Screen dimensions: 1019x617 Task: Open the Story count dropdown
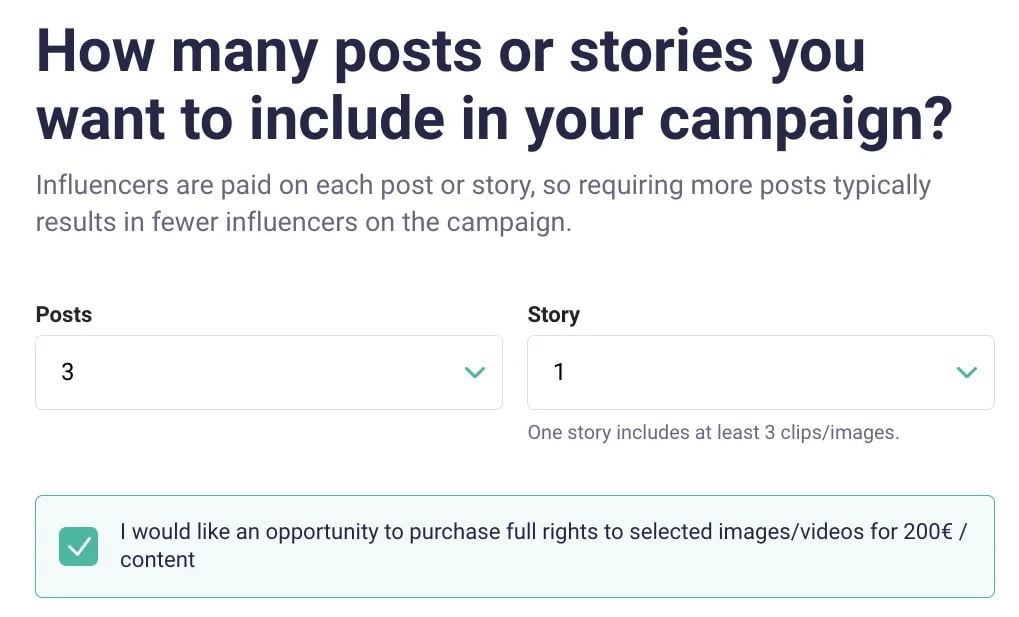(x=760, y=372)
